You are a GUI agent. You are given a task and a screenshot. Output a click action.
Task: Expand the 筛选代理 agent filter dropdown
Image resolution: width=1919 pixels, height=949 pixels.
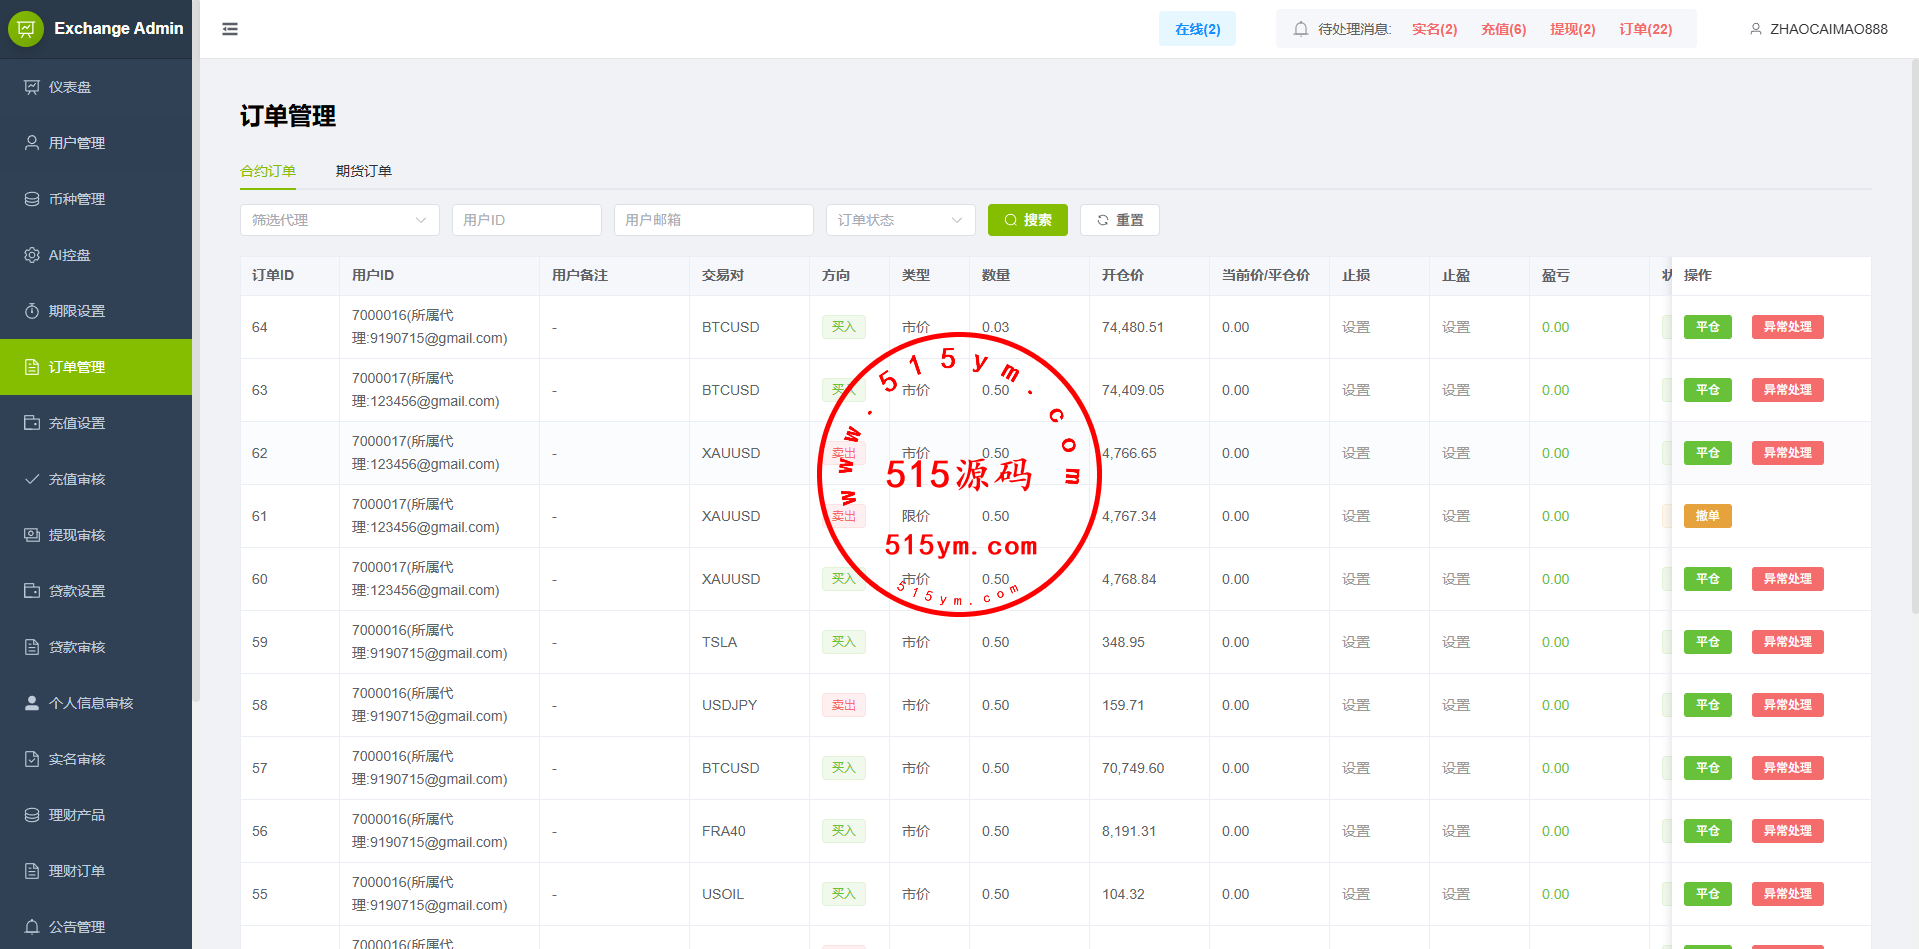[339, 220]
